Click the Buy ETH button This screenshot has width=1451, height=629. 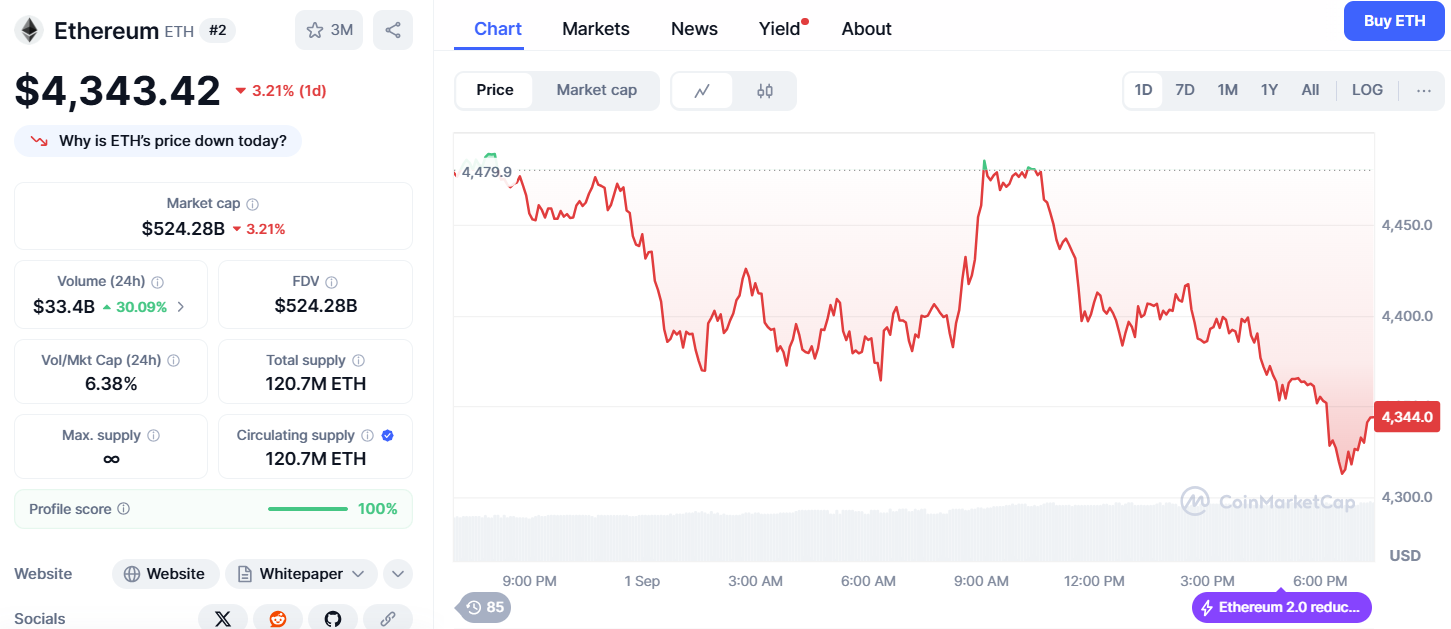point(1393,20)
